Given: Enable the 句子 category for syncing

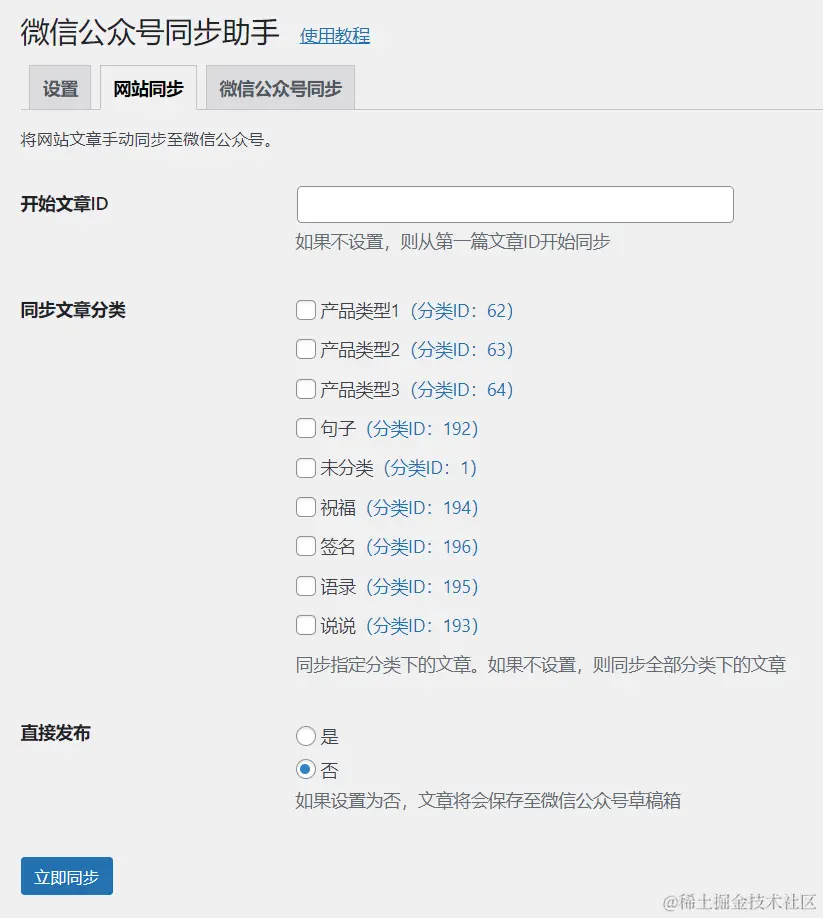Looking at the screenshot, I should (305, 428).
